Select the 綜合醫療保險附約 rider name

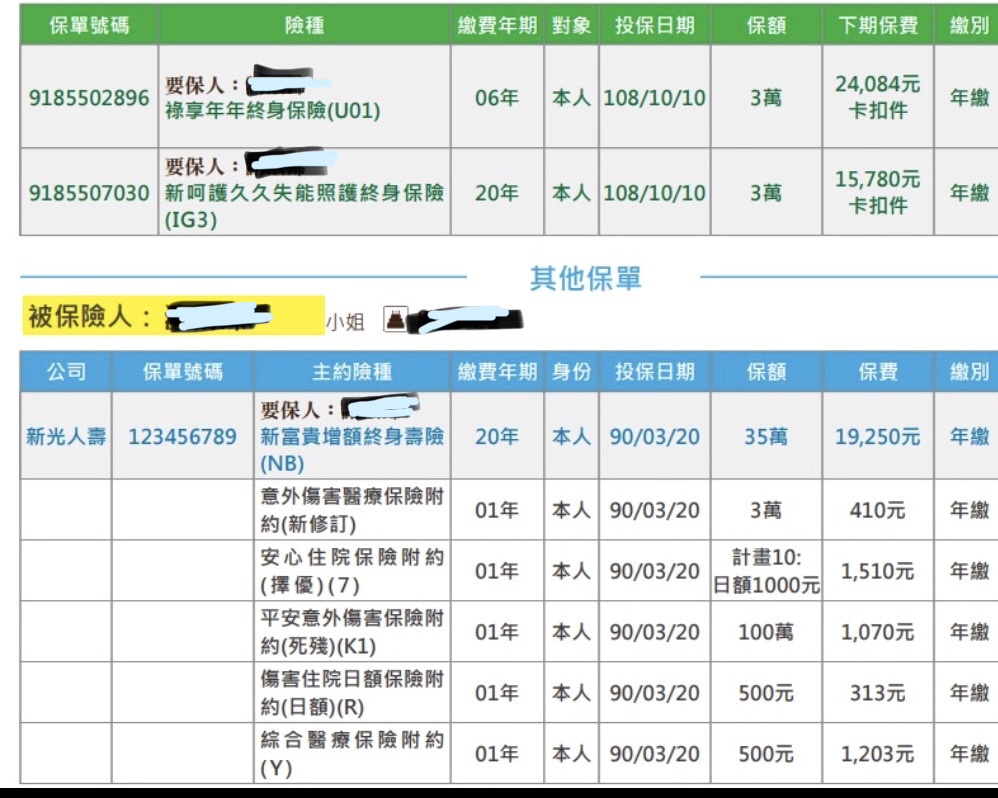tap(352, 753)
